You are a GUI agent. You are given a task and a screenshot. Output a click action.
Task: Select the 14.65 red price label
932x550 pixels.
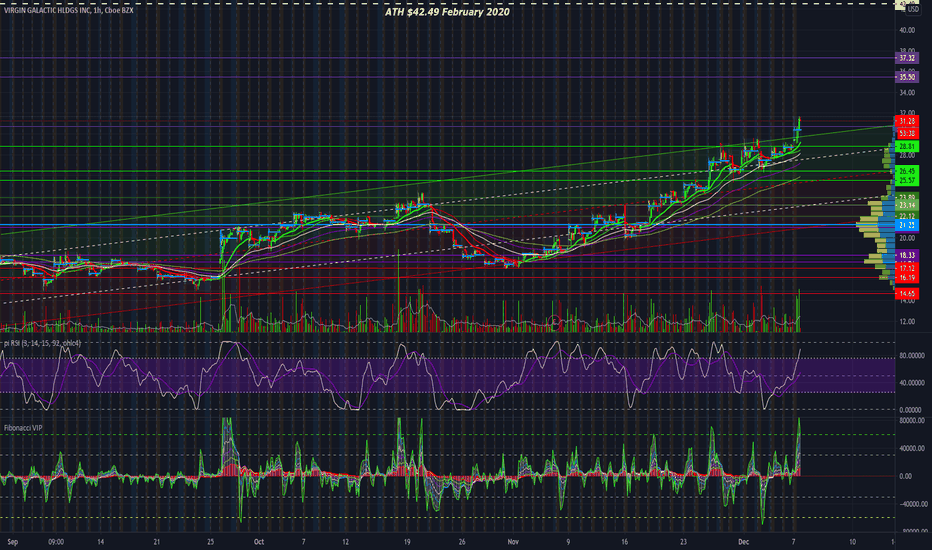pos(907,294)
